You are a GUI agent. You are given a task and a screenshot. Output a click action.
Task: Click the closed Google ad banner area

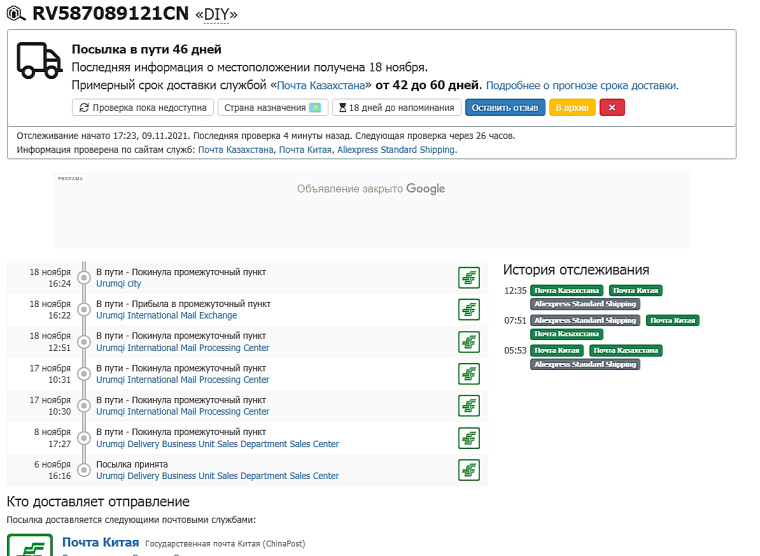tap(371, 210)
